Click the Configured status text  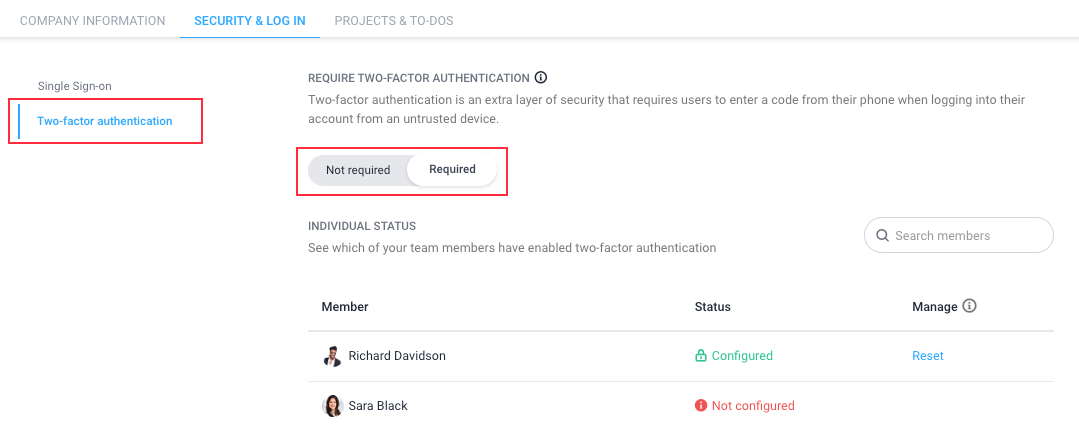pos(742,356)
